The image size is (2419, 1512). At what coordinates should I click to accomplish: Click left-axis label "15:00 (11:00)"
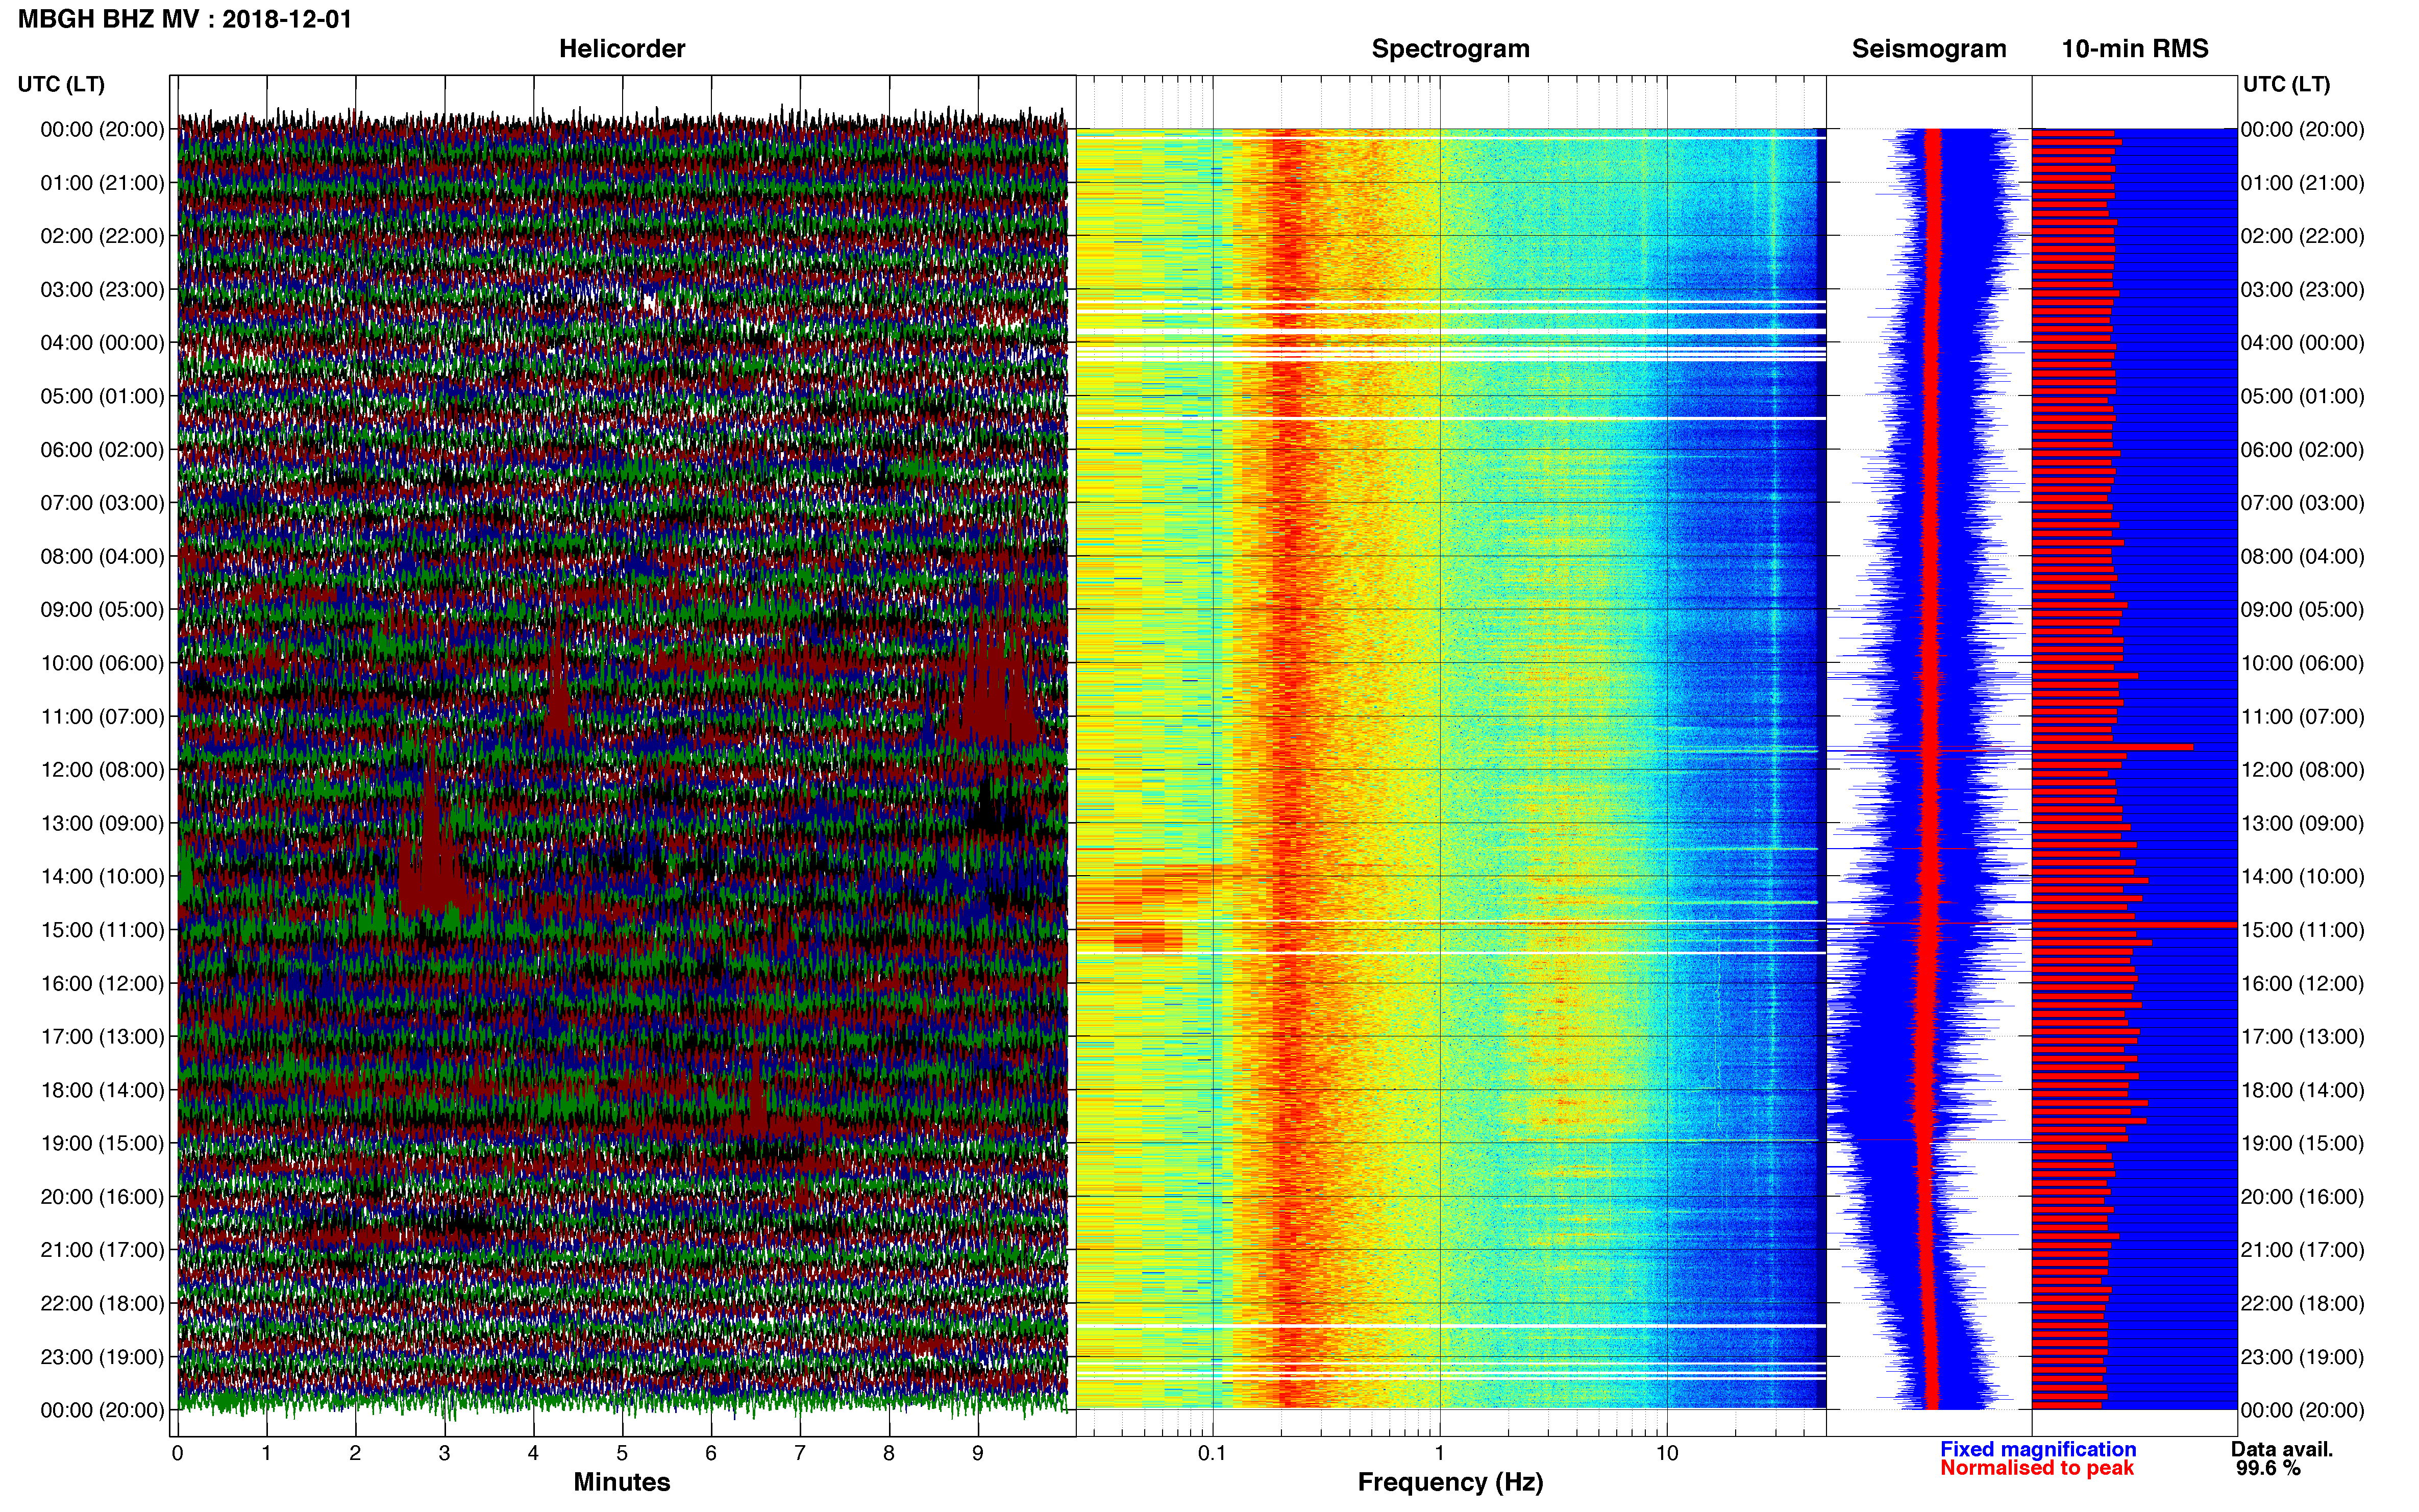point(102,930)
